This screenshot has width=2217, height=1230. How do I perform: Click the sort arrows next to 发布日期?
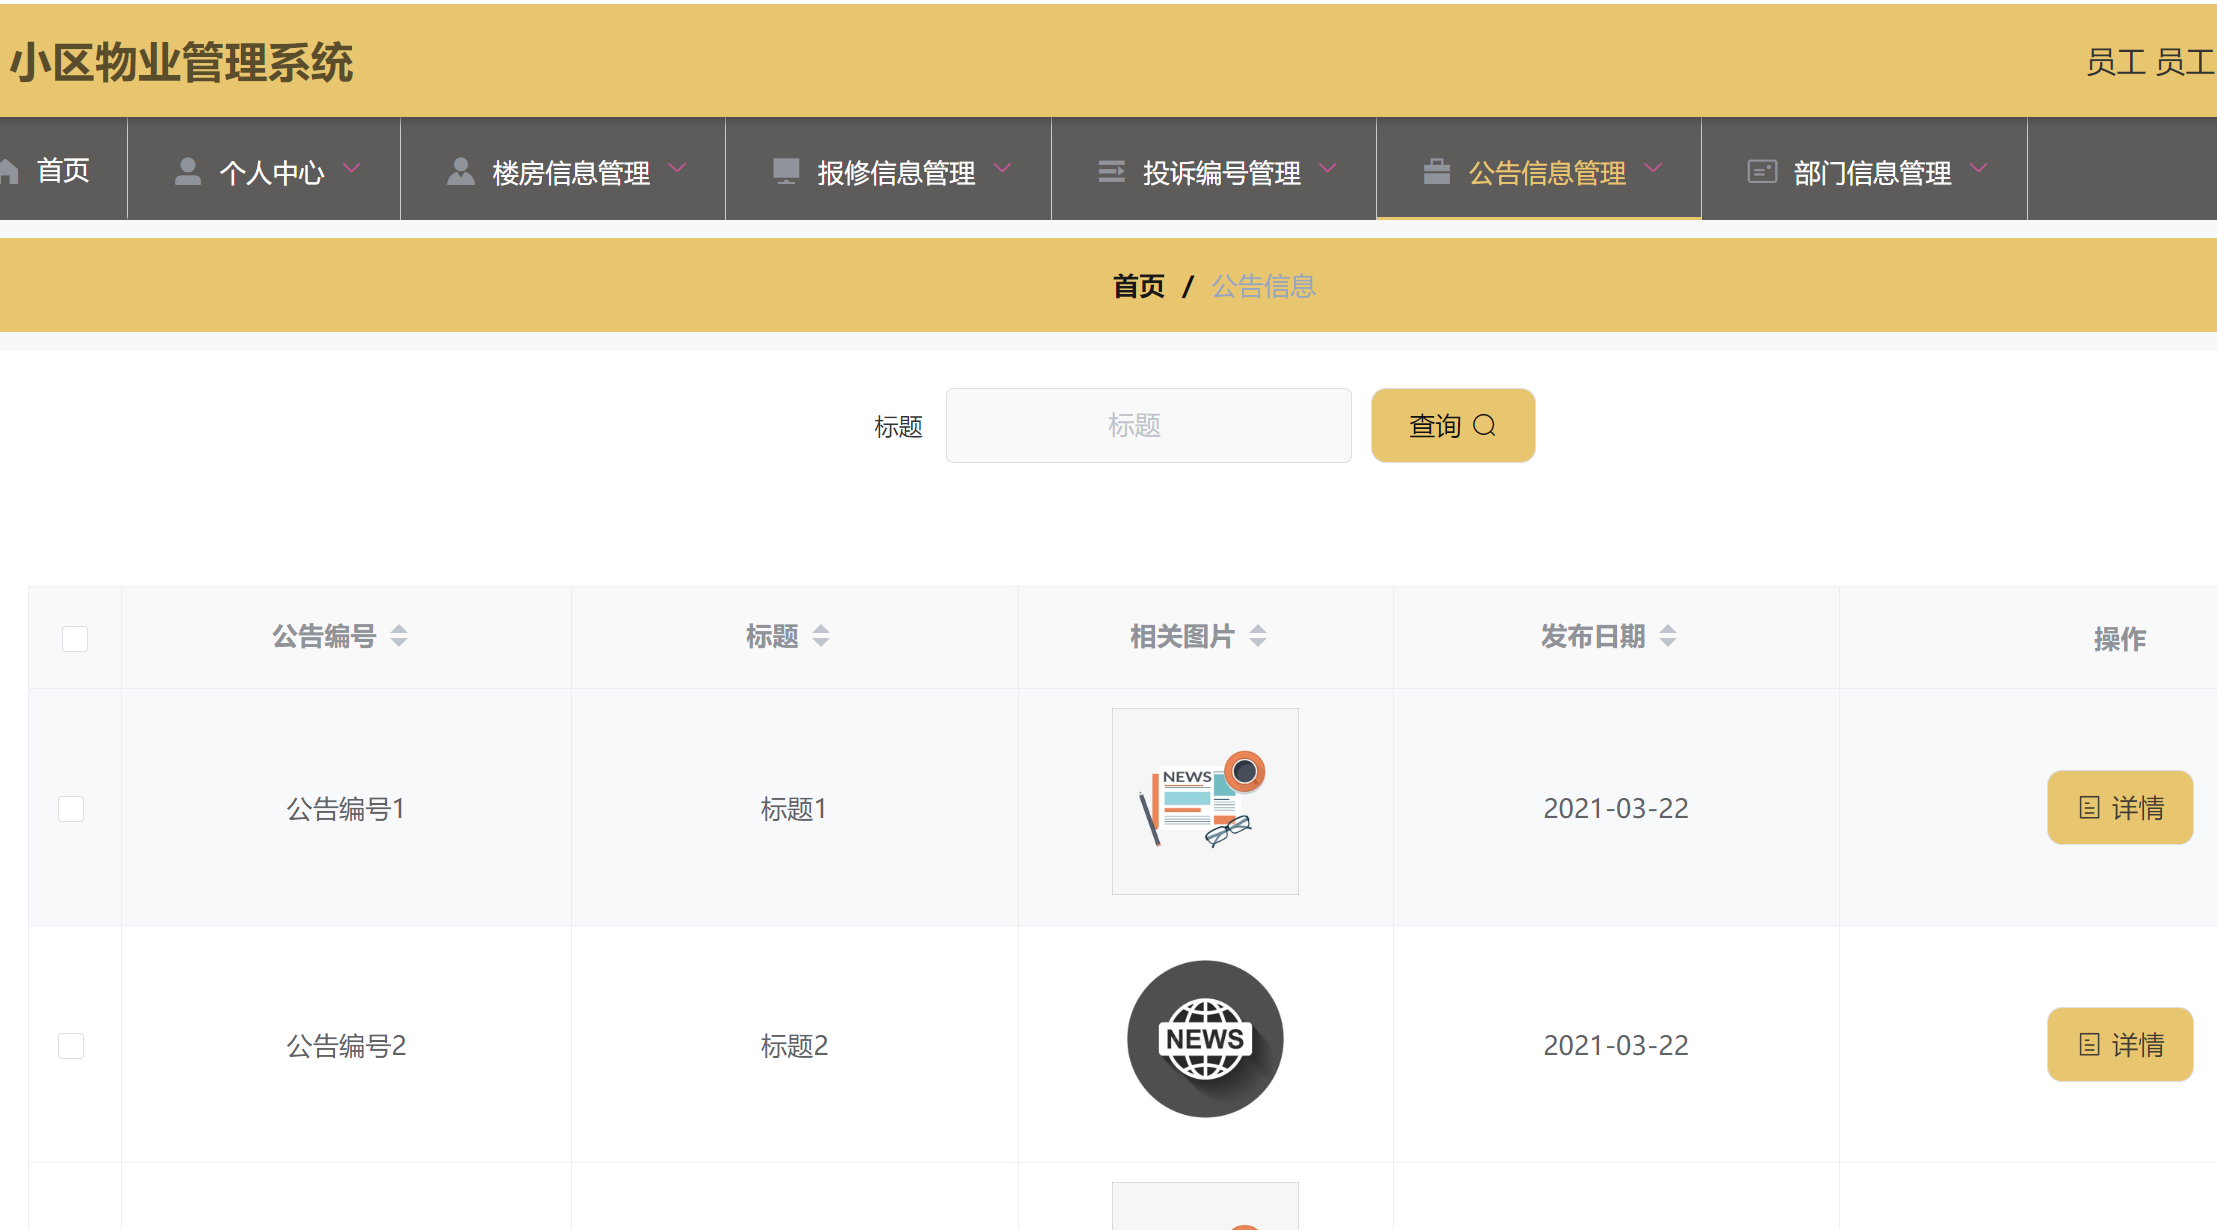[x=1667, y=635]
